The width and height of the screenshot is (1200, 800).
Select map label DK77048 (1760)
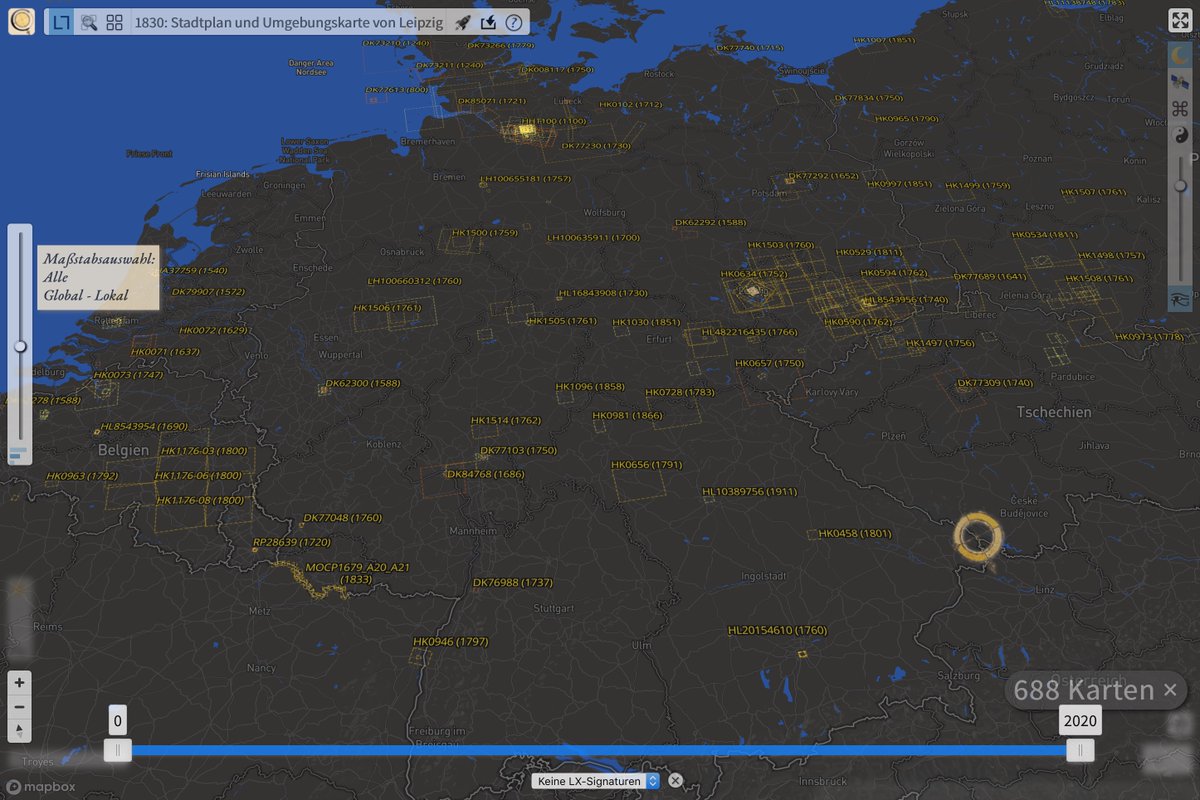[342, 518]
